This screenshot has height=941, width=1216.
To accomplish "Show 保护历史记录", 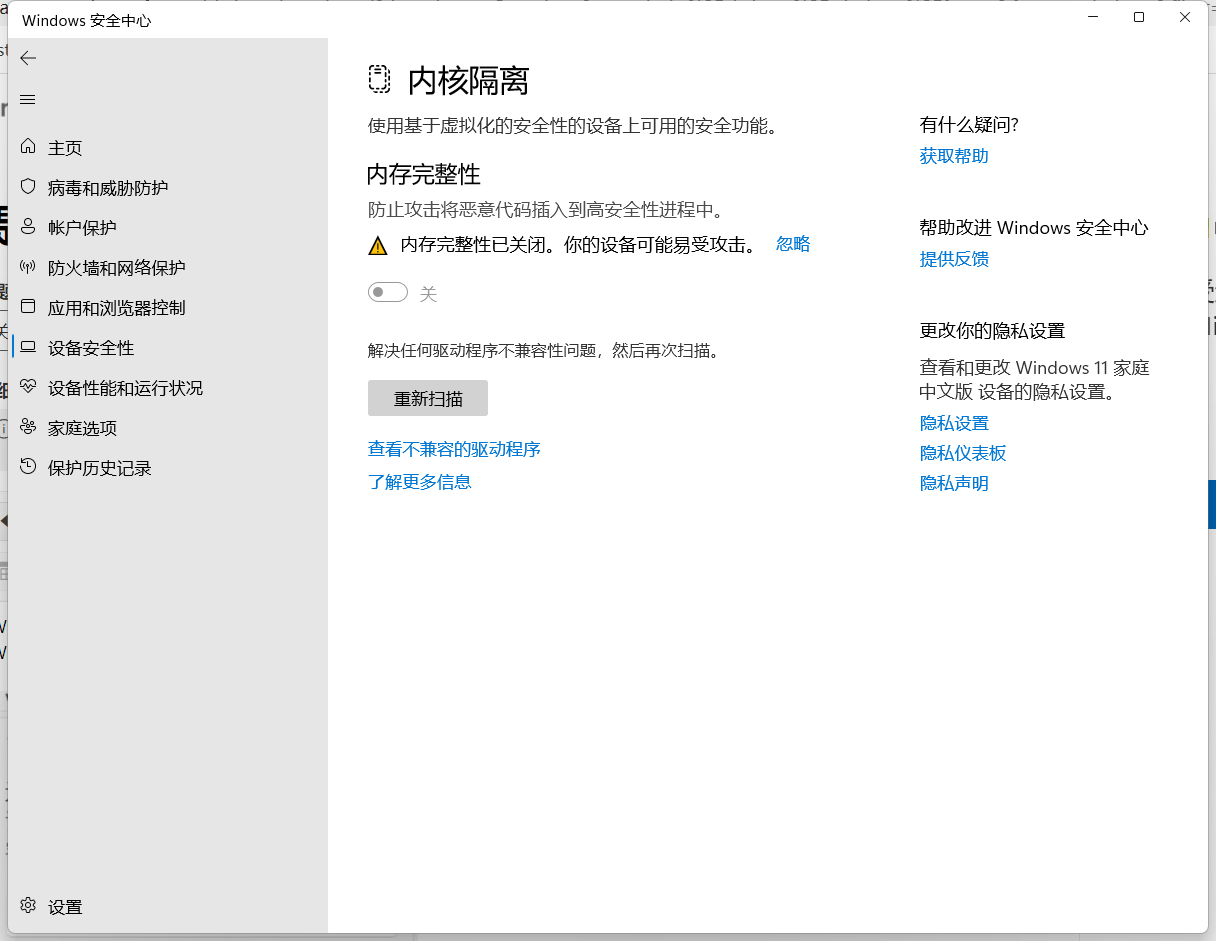I will pos(100,468).
